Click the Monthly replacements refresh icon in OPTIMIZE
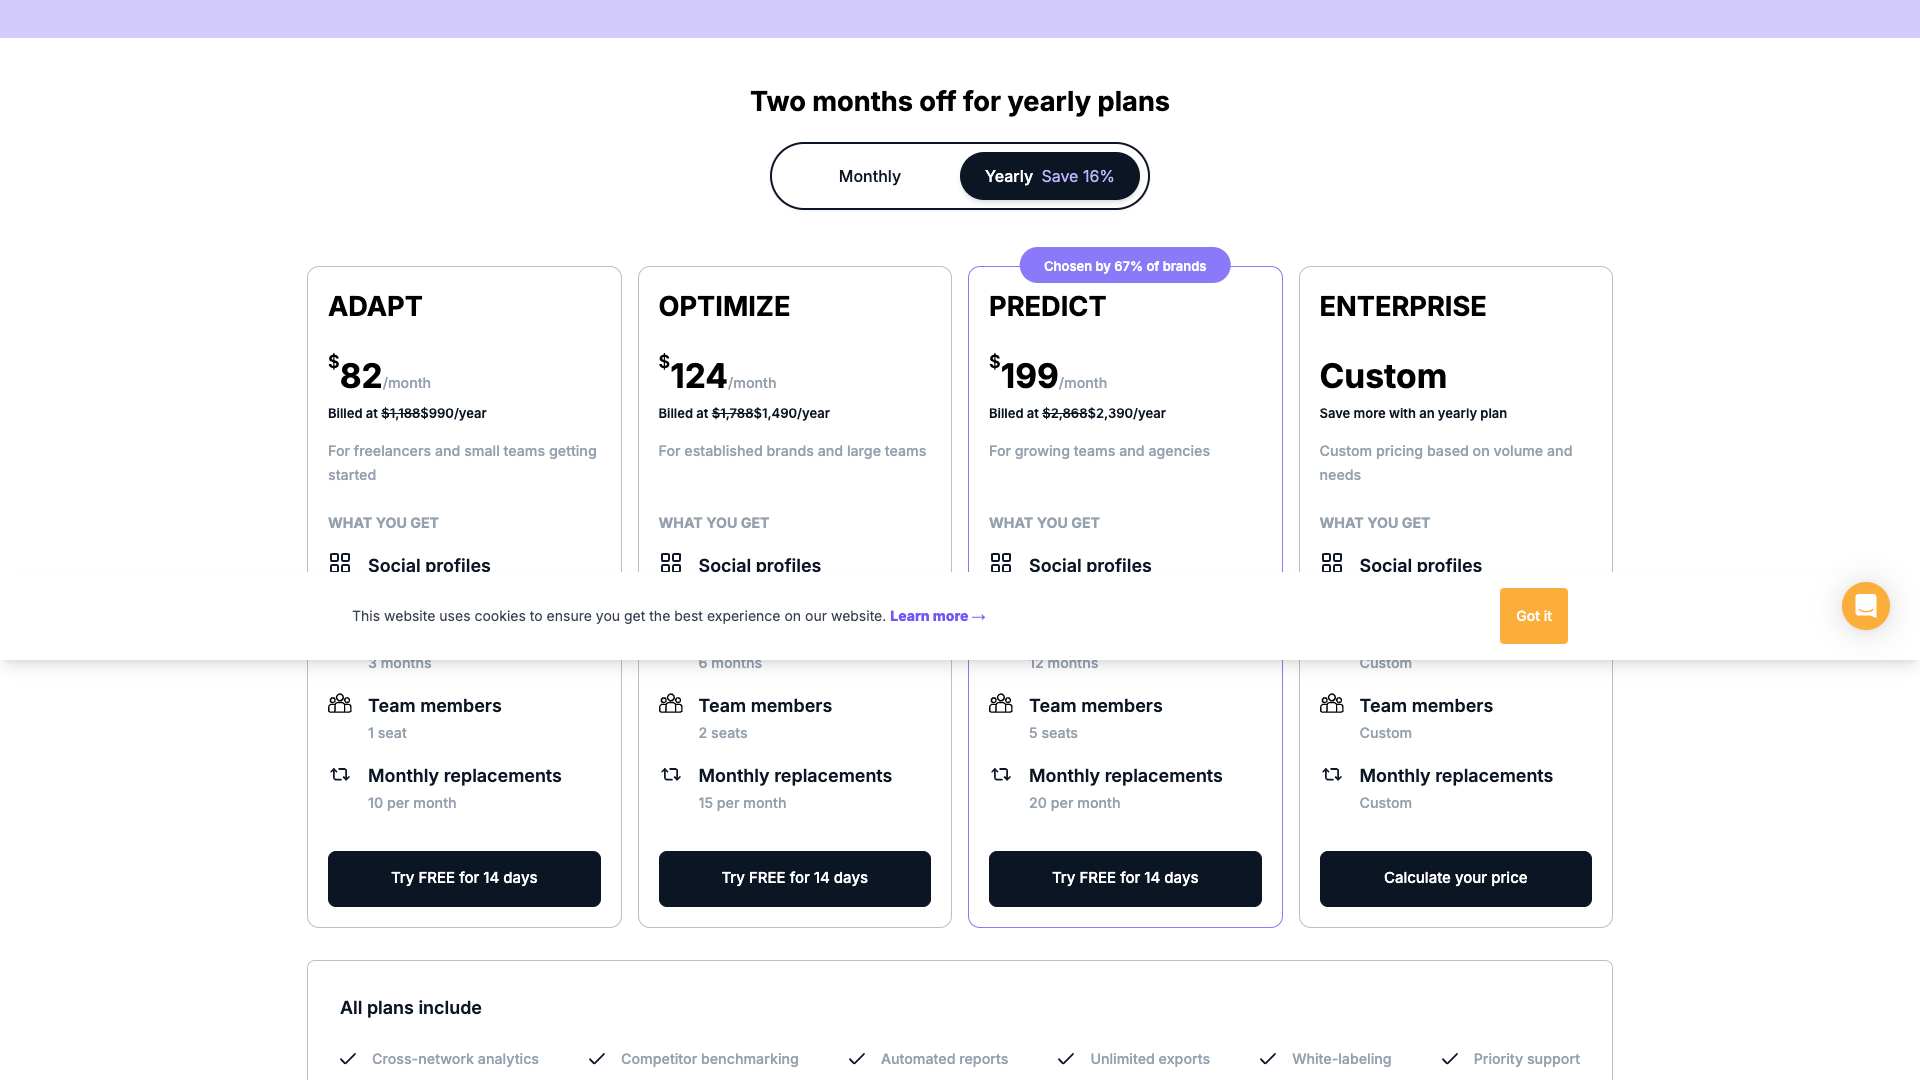The image size is (1920, 1080). coord(670,774)
